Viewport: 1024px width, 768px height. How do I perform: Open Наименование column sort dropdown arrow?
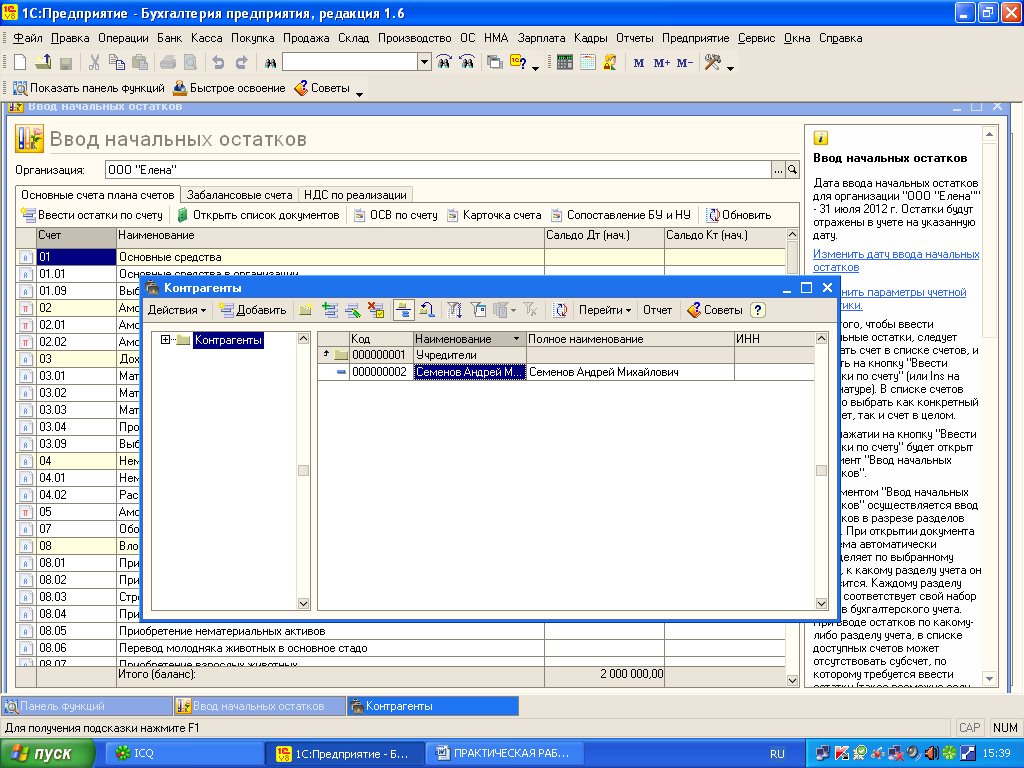(517, 339)
